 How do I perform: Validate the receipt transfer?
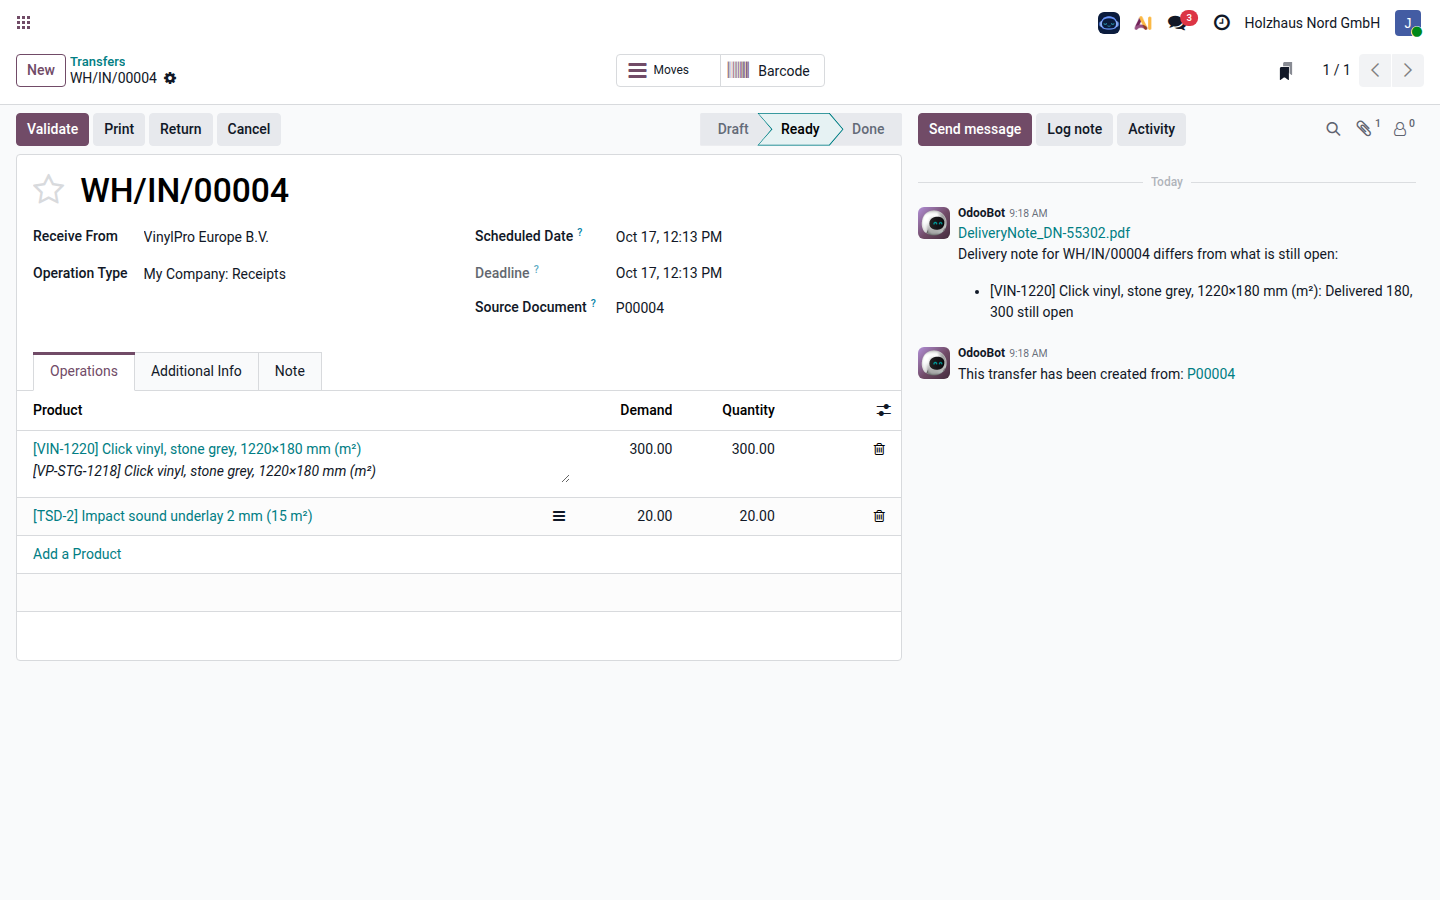(52, 129)
